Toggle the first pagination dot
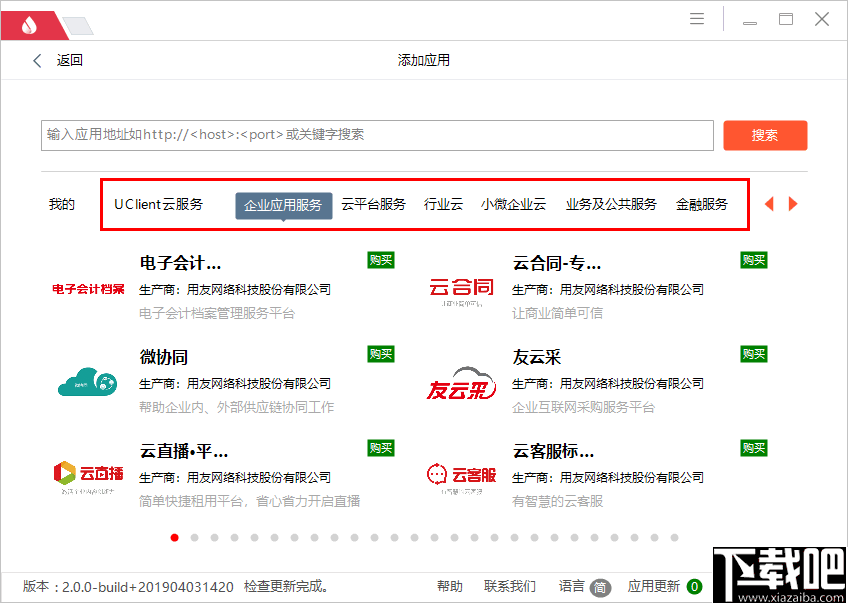Viewport: 848px width, 603px height. click(x=174, y=537)
